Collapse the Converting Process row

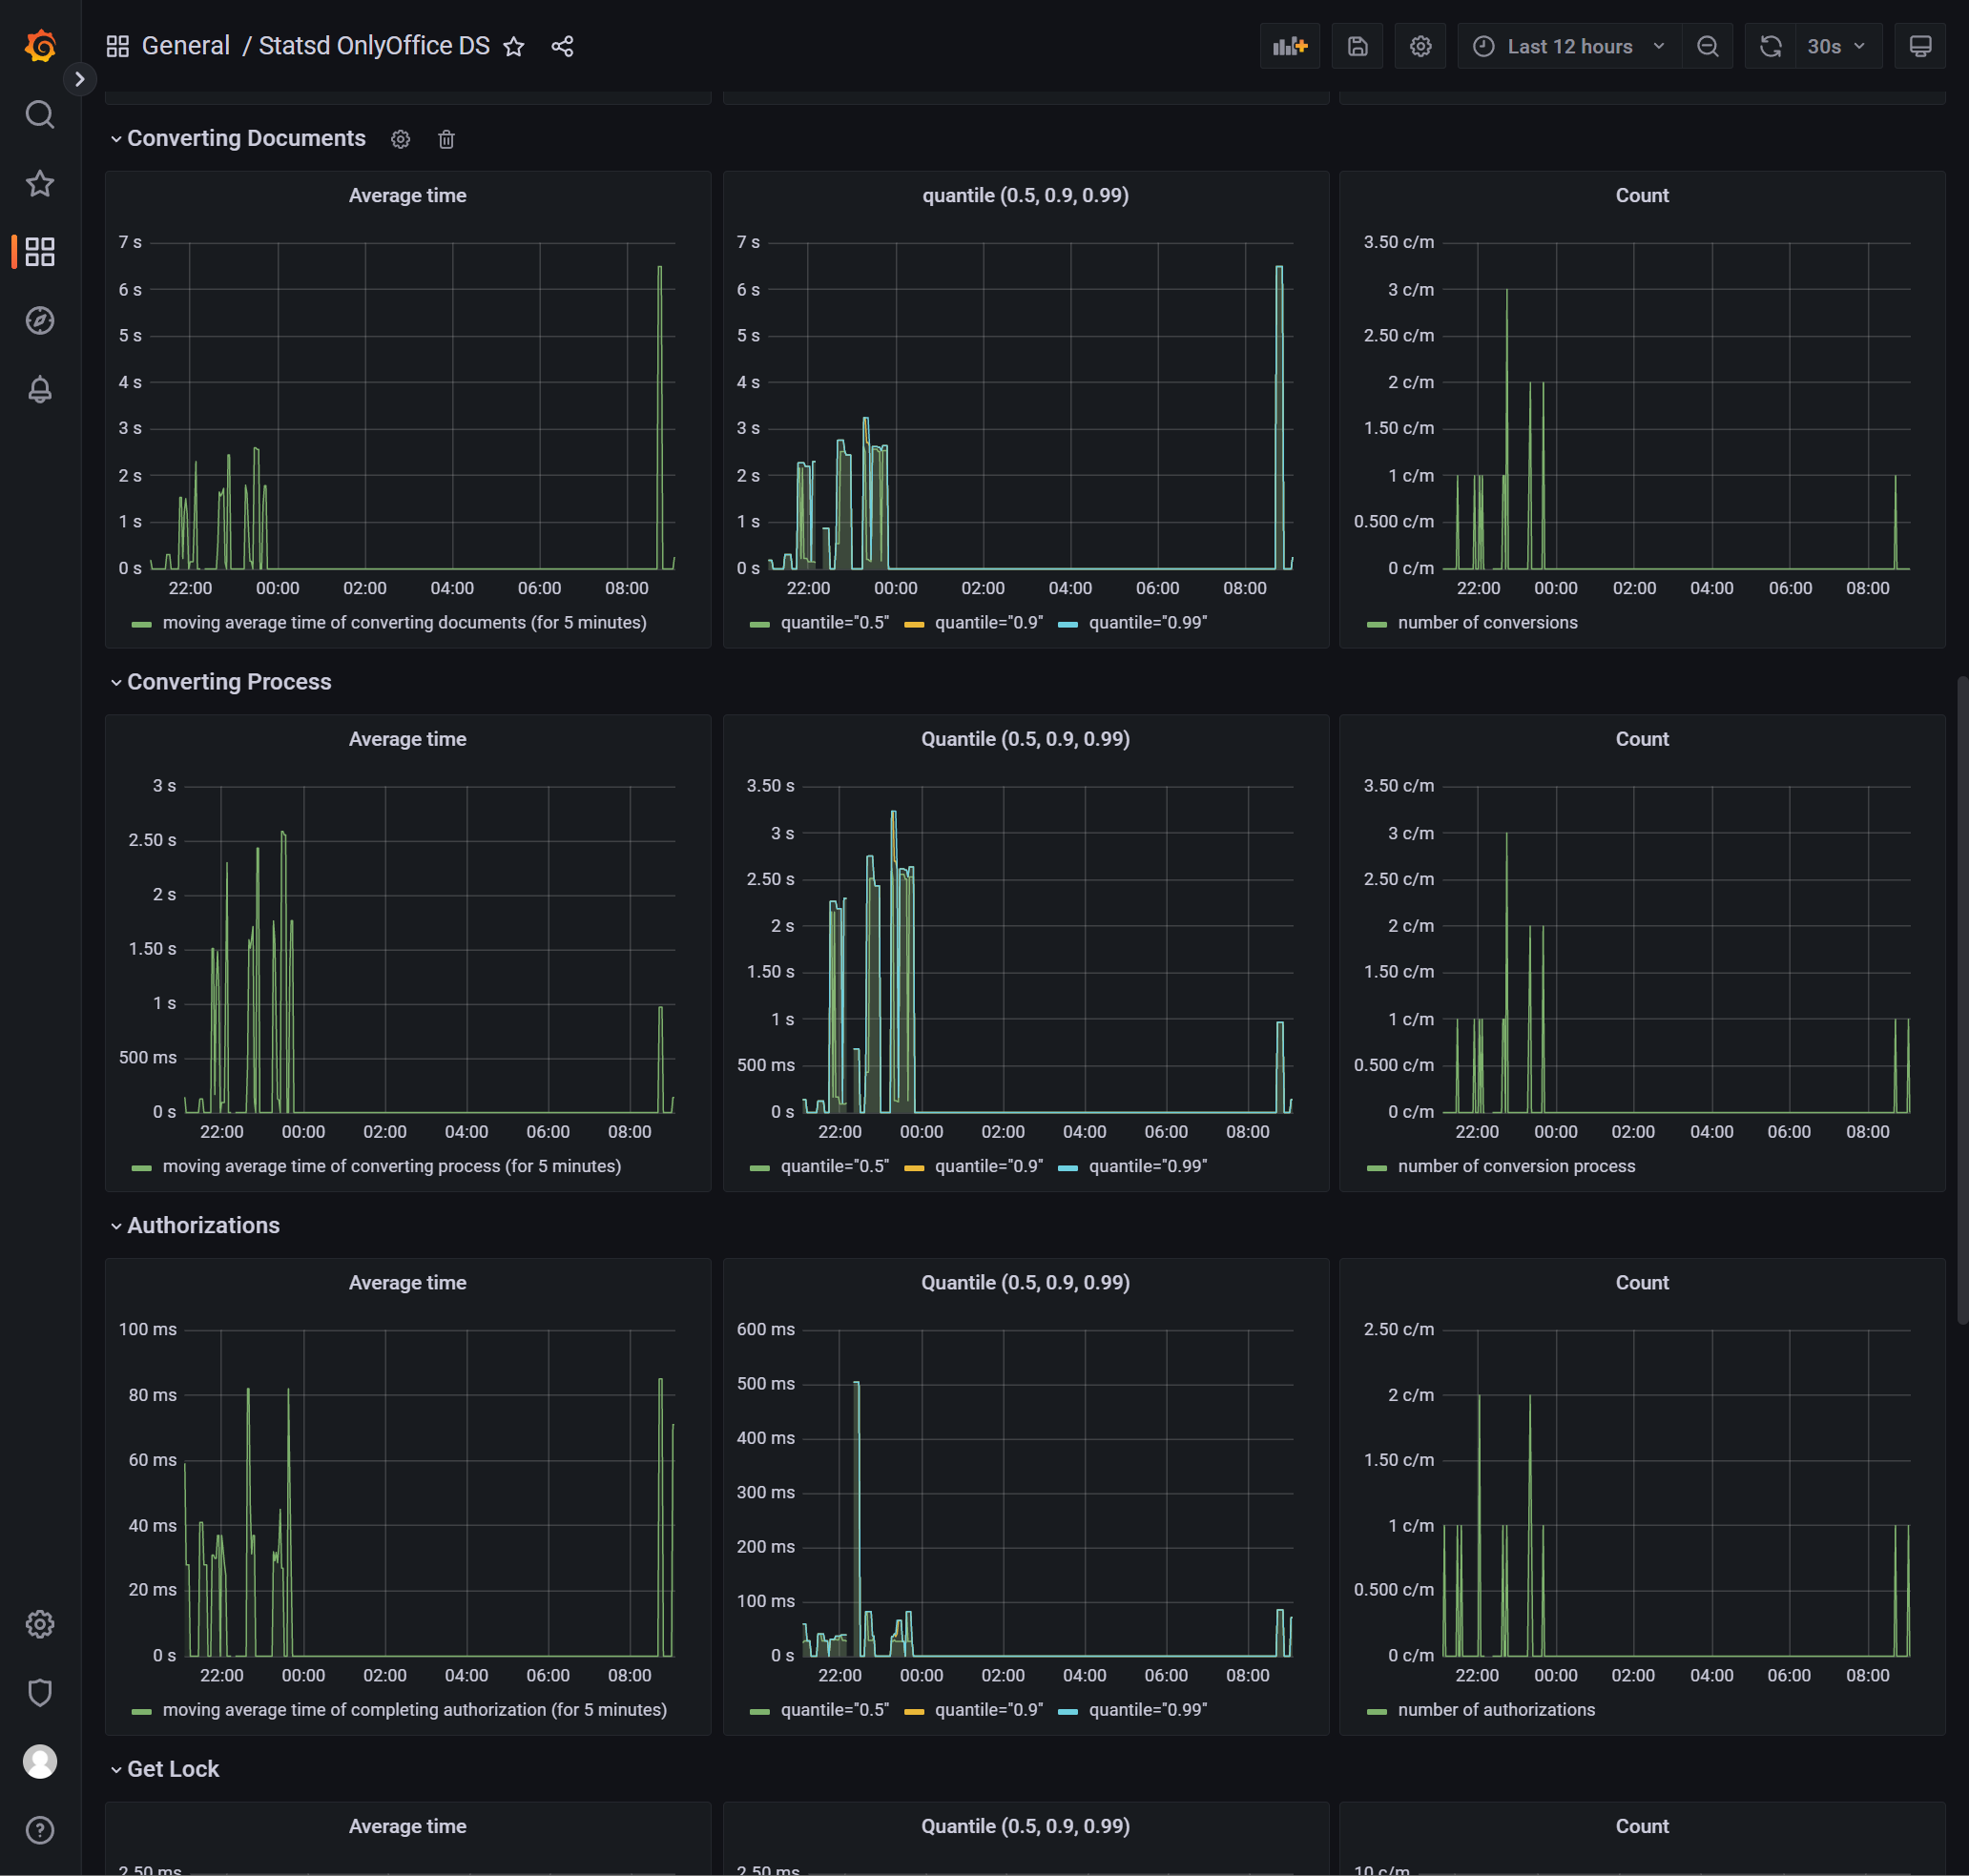click(228, 681)
